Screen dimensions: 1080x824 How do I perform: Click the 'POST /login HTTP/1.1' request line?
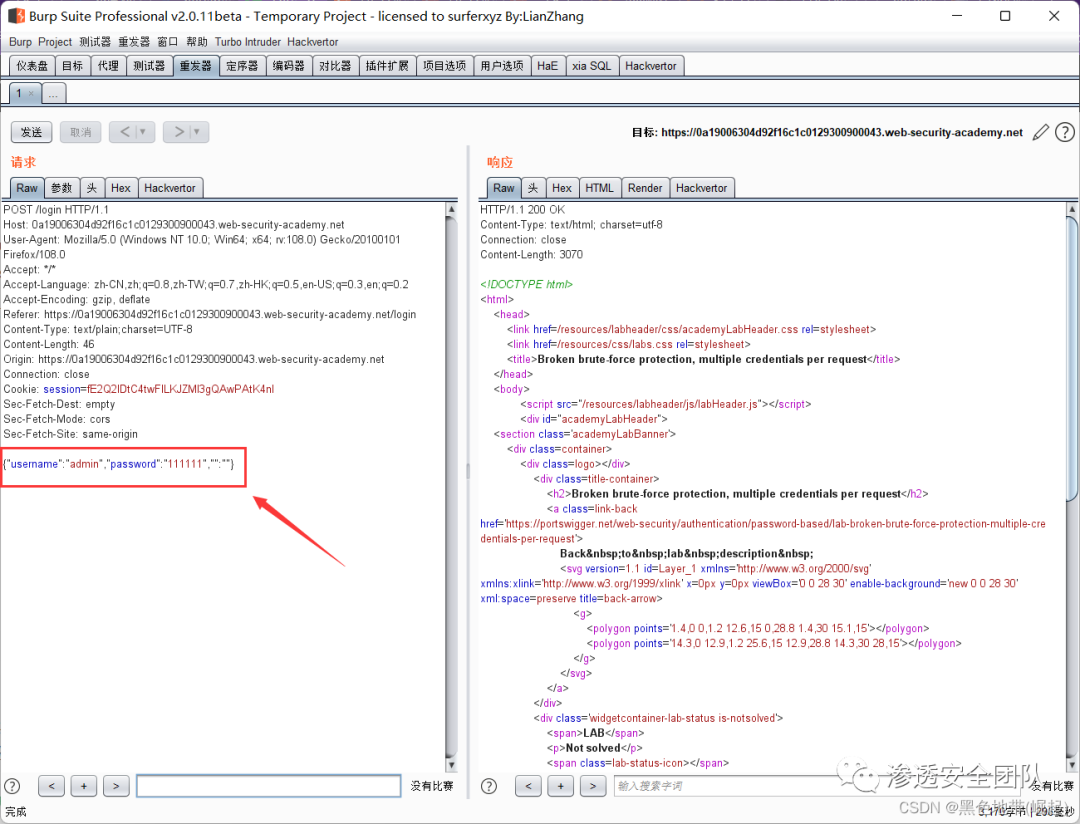tap(56, 209)
